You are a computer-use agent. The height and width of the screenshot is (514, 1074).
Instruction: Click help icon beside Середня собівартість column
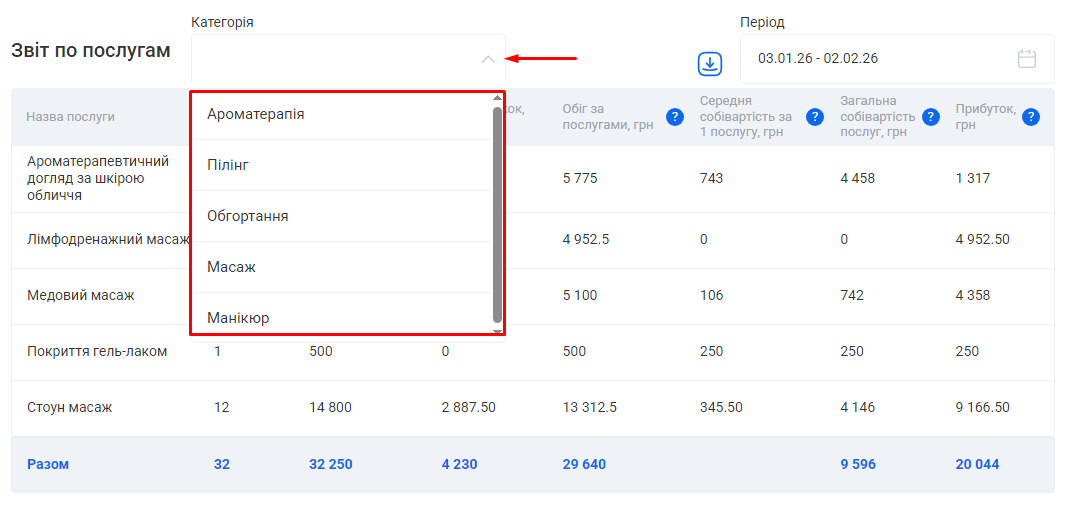tap(815, 117)
